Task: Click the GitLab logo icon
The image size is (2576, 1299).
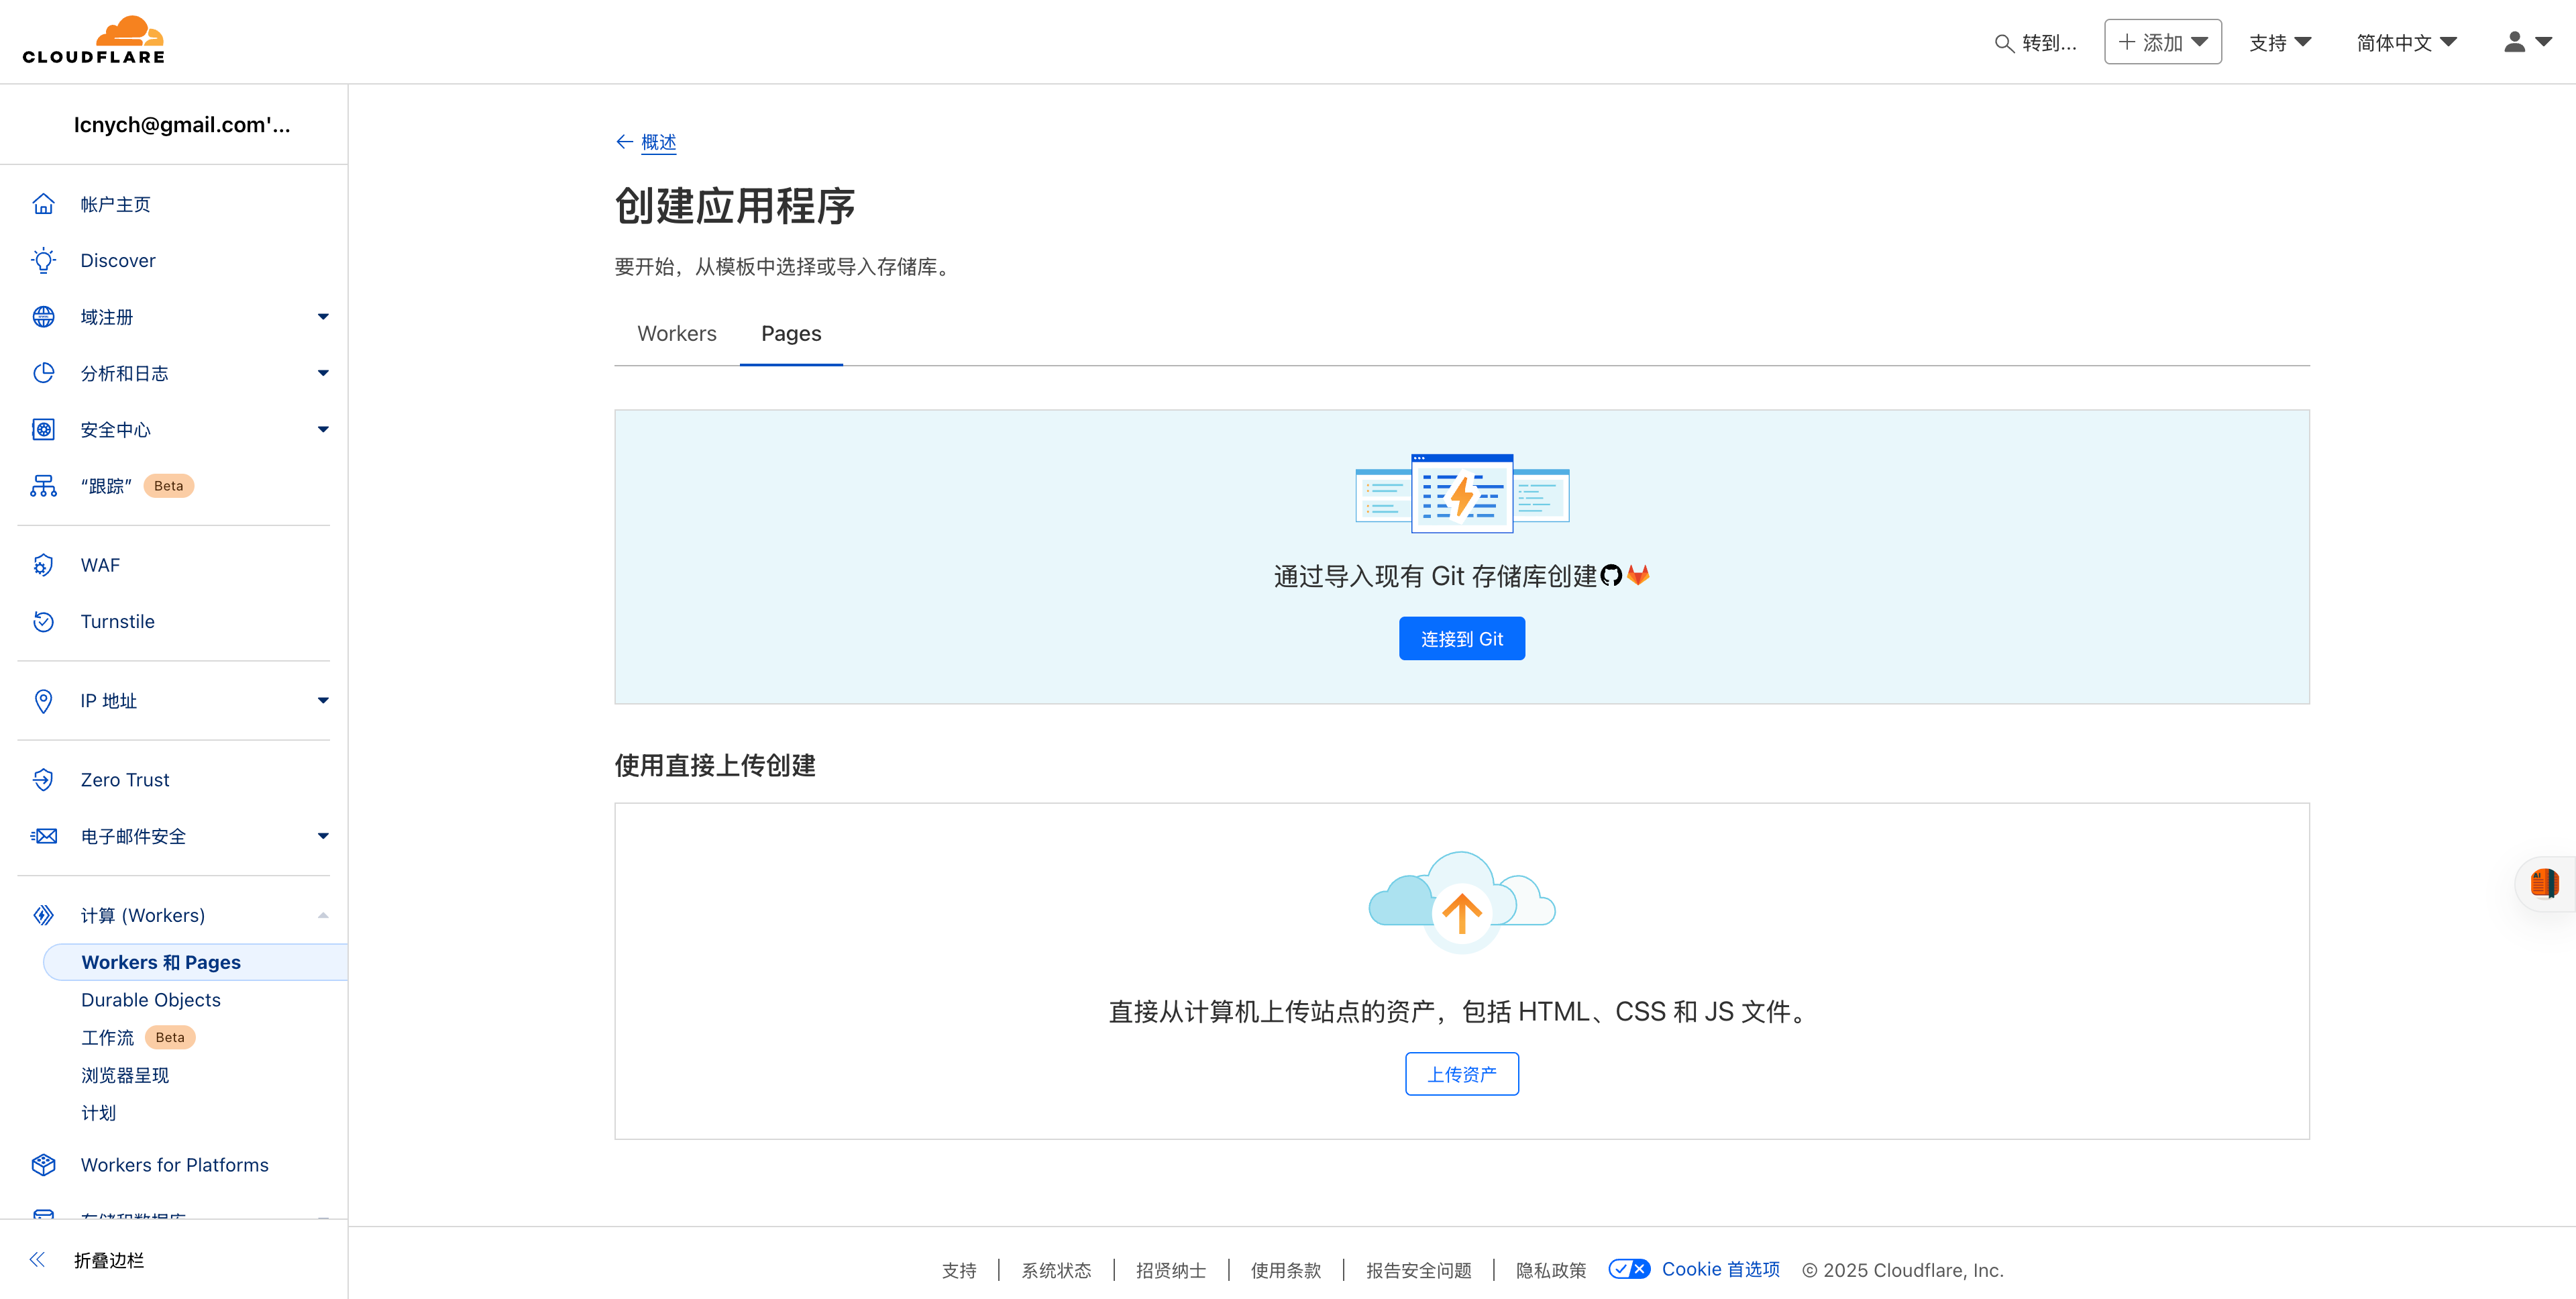Action: [1638, 575]
